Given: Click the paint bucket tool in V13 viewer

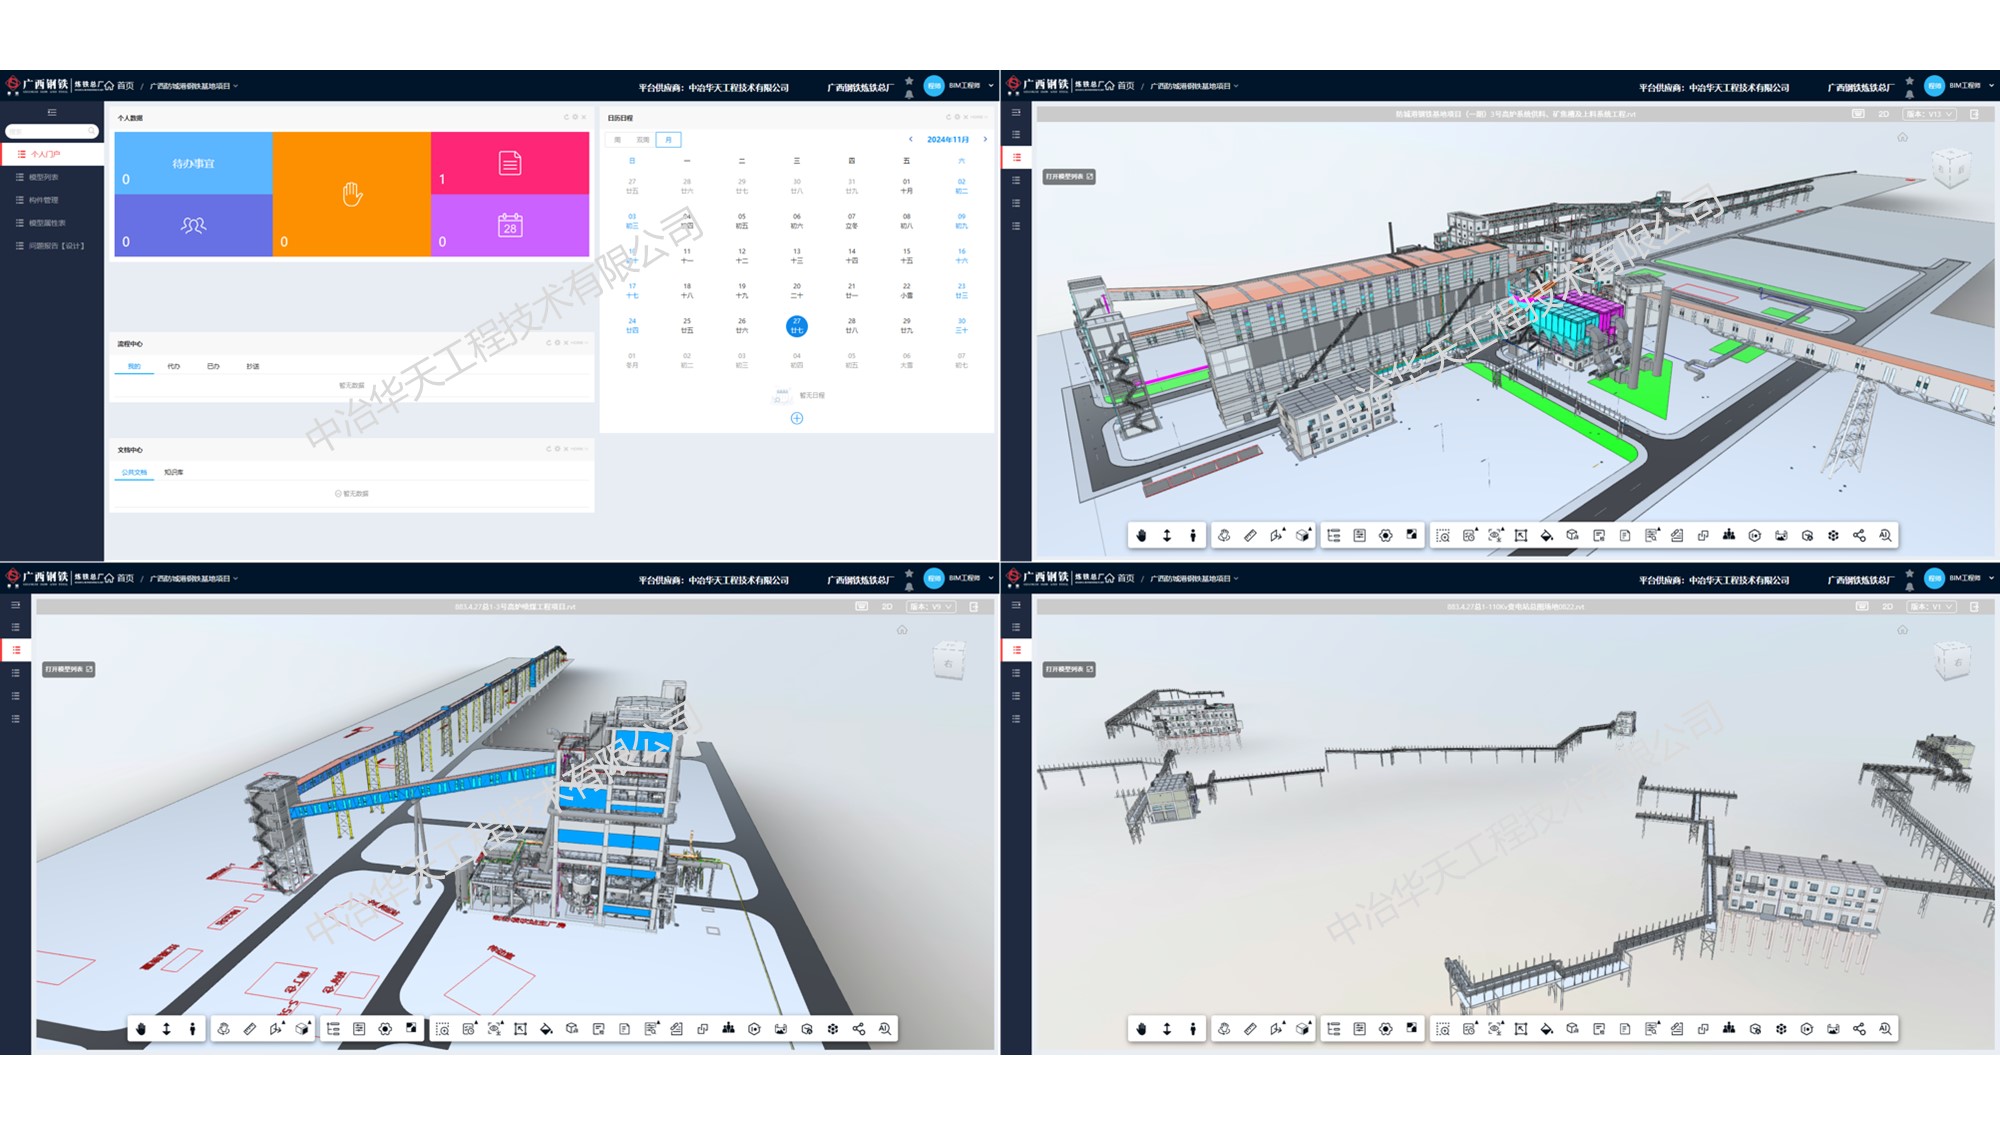Looking at the screenshot, I should pyautogui.click(x=1546, y=536).
